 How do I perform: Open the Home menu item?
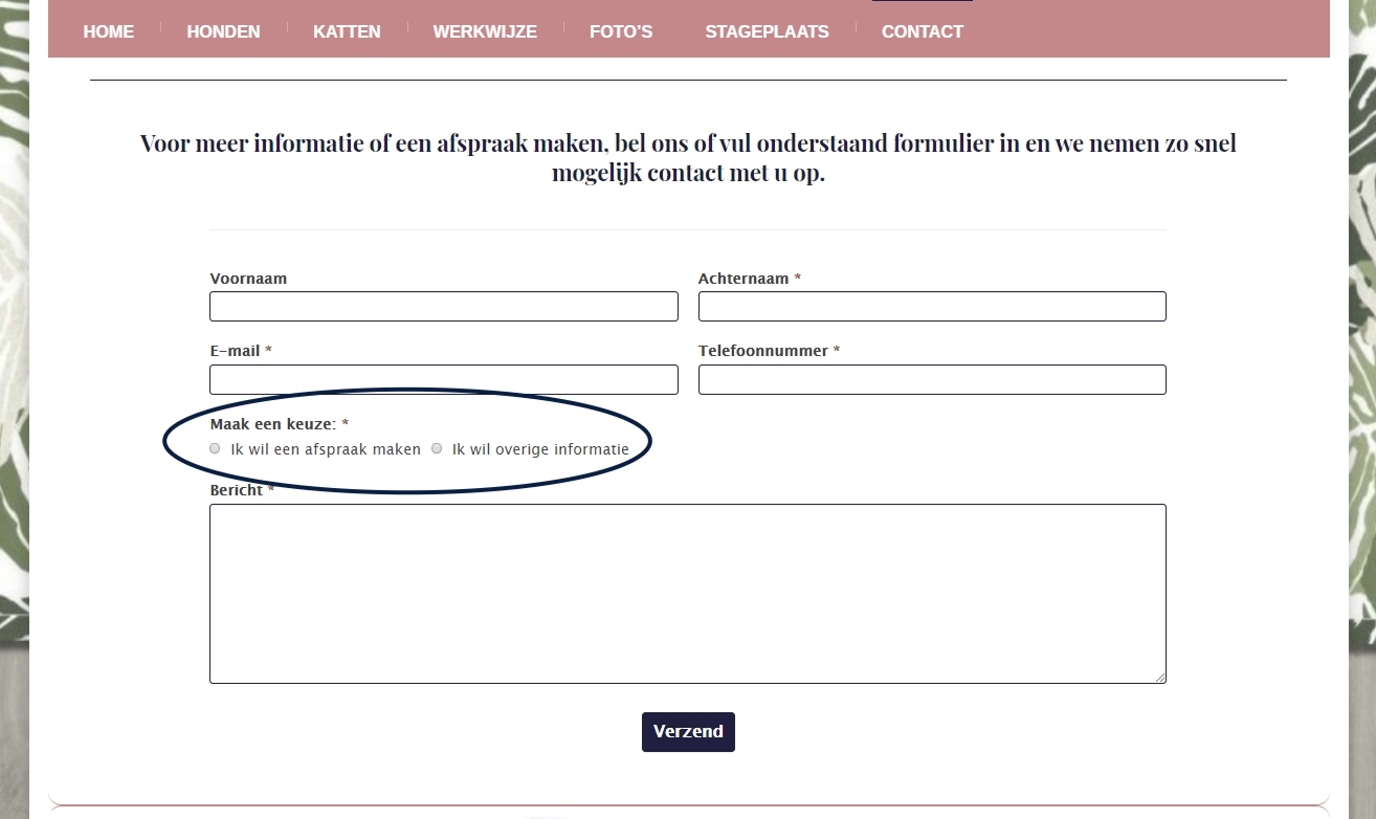tap(108, 32)
